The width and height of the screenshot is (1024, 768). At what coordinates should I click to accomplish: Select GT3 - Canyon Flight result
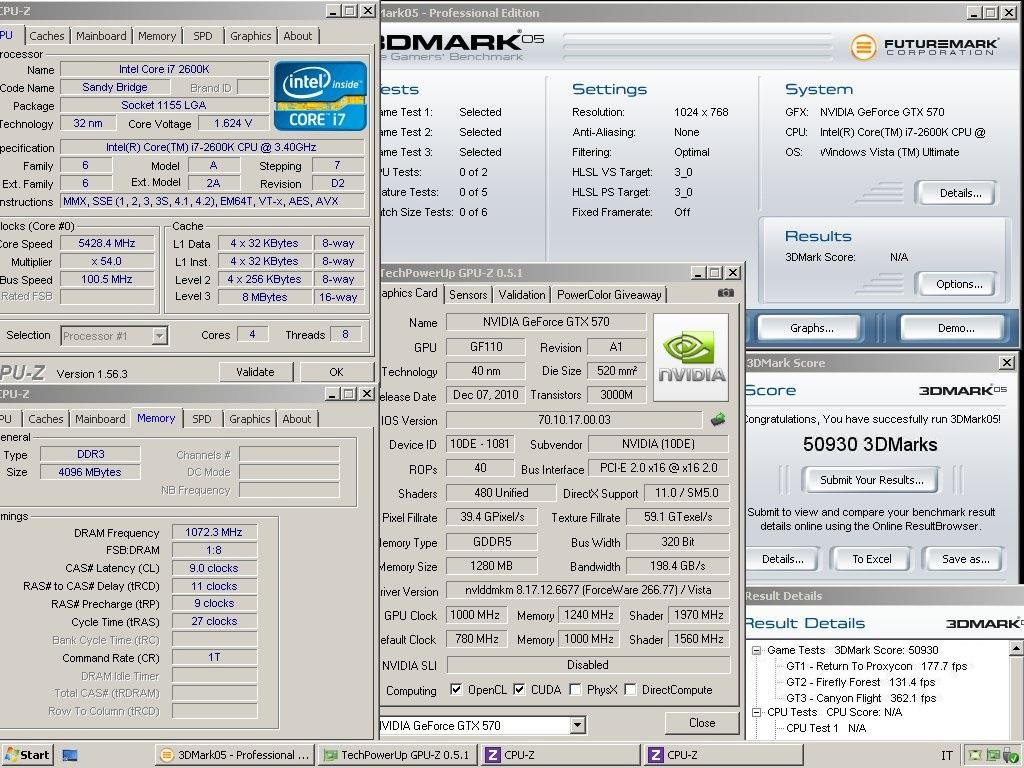coord(861,698)
